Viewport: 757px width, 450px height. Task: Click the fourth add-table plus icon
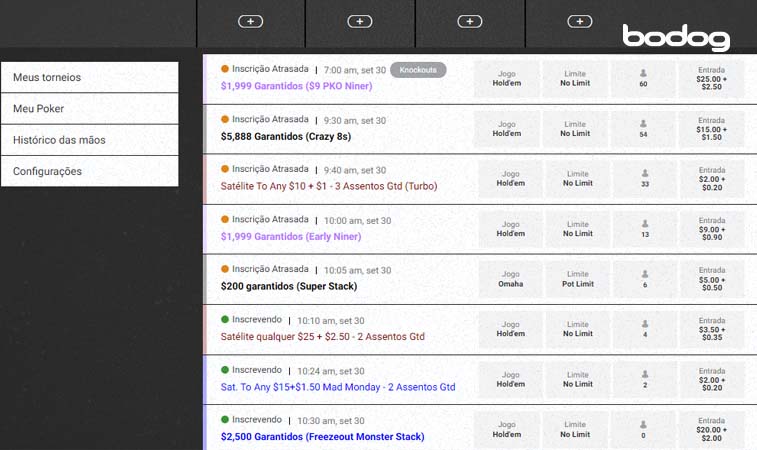[579, 21]
